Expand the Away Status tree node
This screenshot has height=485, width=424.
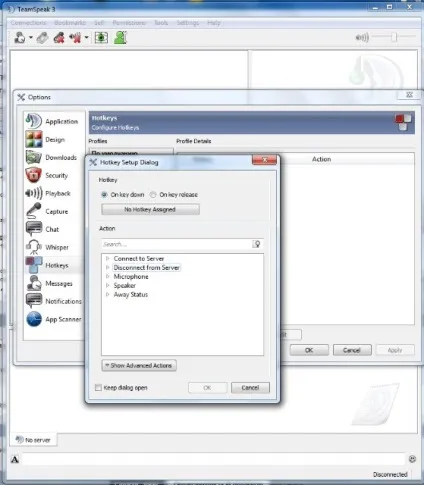107,295
